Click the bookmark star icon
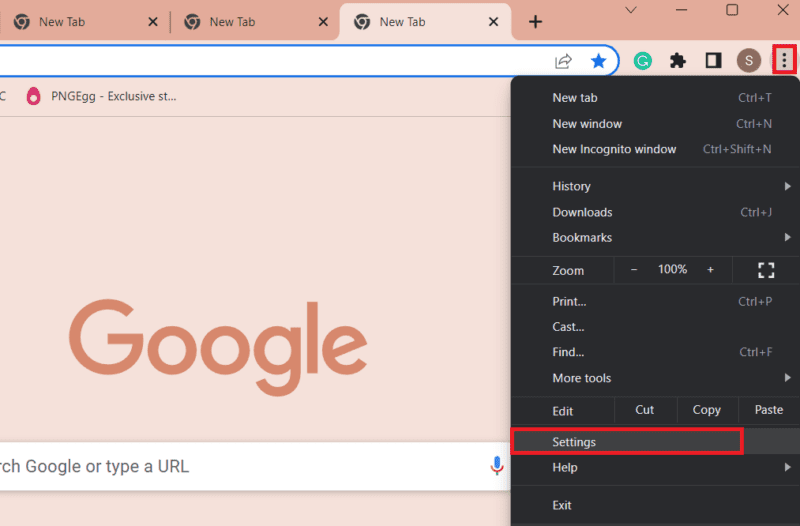Image resolution: width=800 pixels, height=526 pixels. point(598,61)
